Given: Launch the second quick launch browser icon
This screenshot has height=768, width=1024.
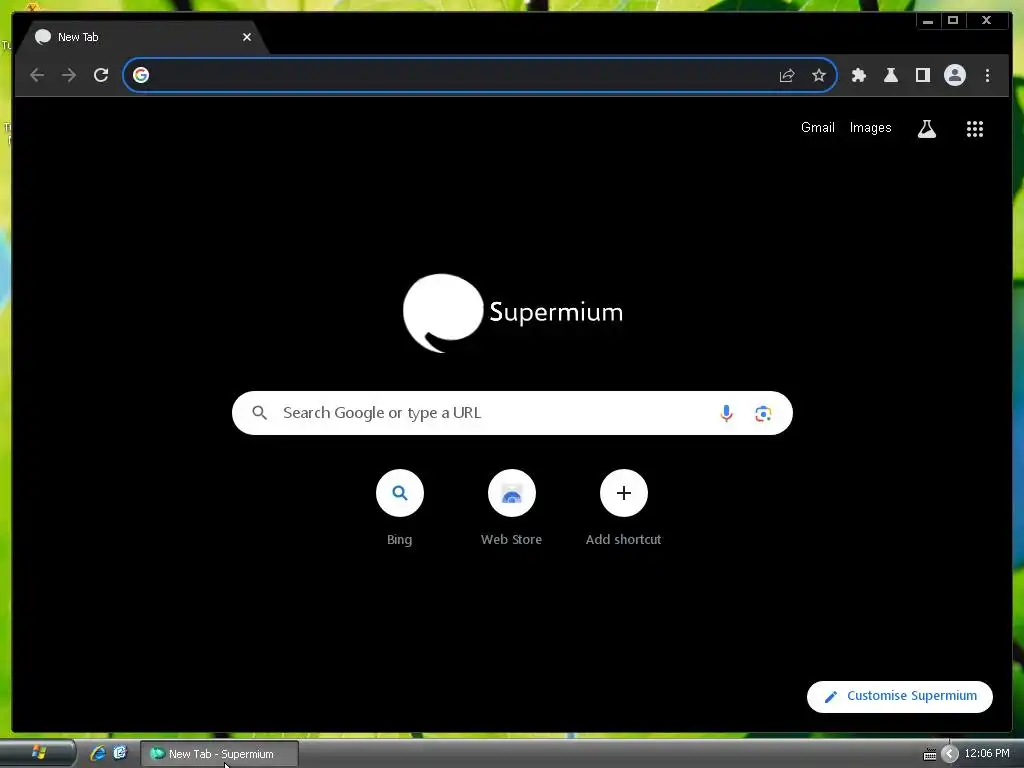Looking at the screenshot, I should 120,753.
